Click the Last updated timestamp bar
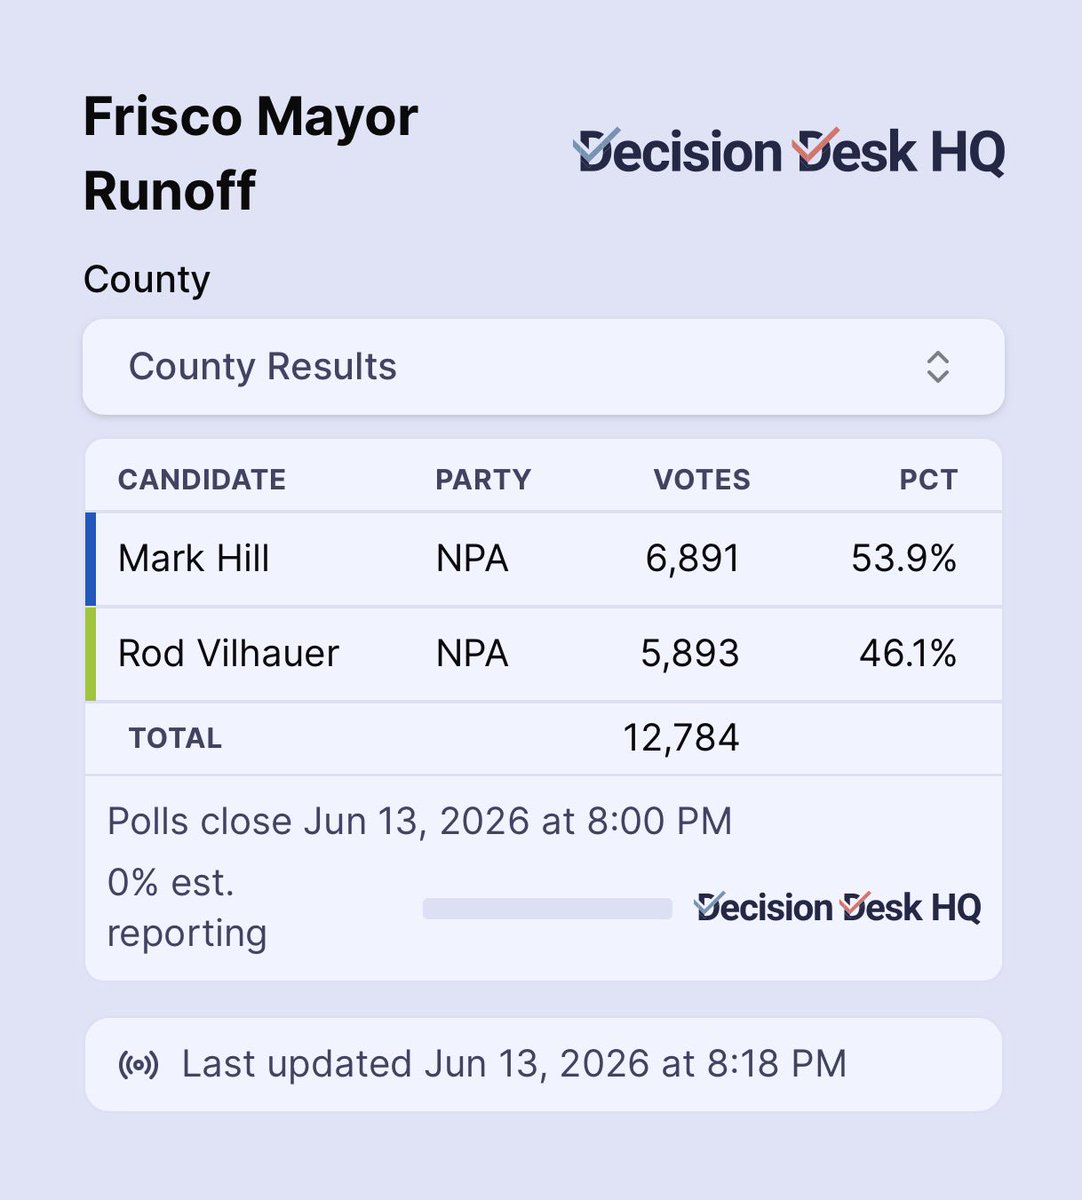1082x1200 pixels. [543, 1065]
